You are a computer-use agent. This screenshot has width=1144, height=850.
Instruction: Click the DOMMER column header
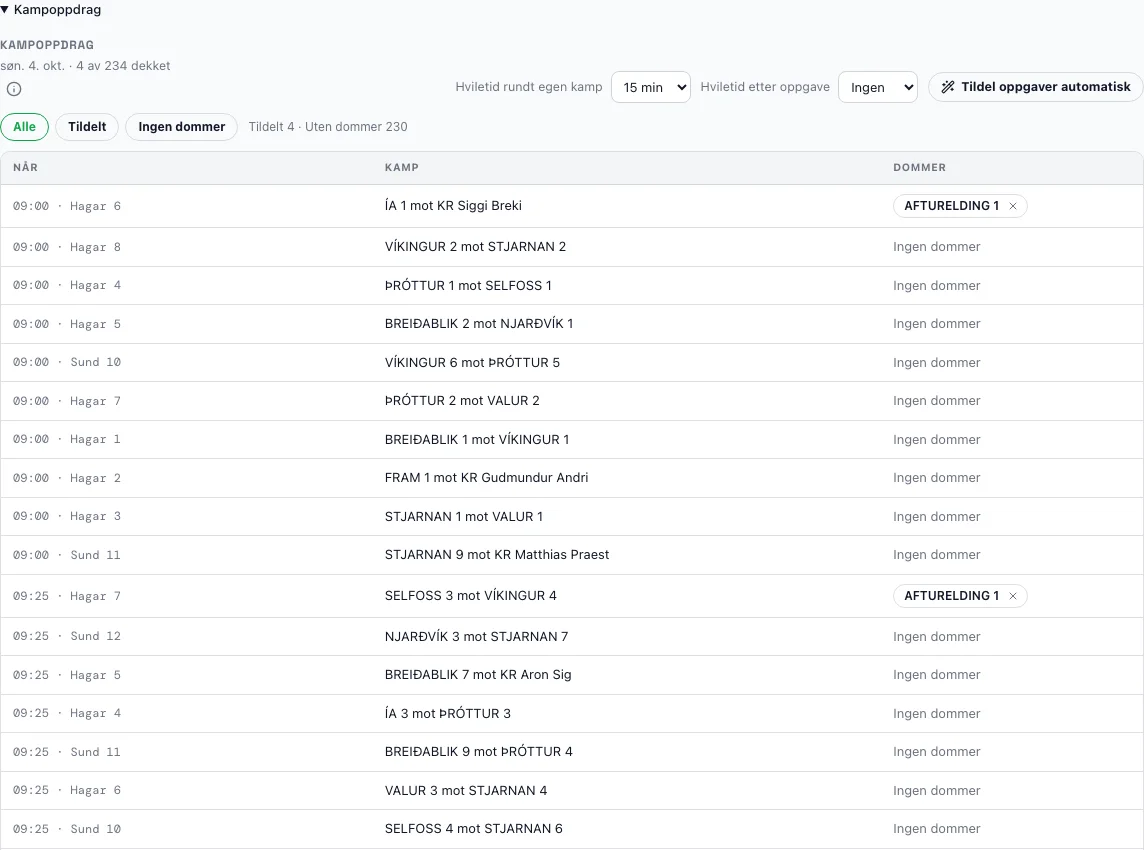point(919,168)
